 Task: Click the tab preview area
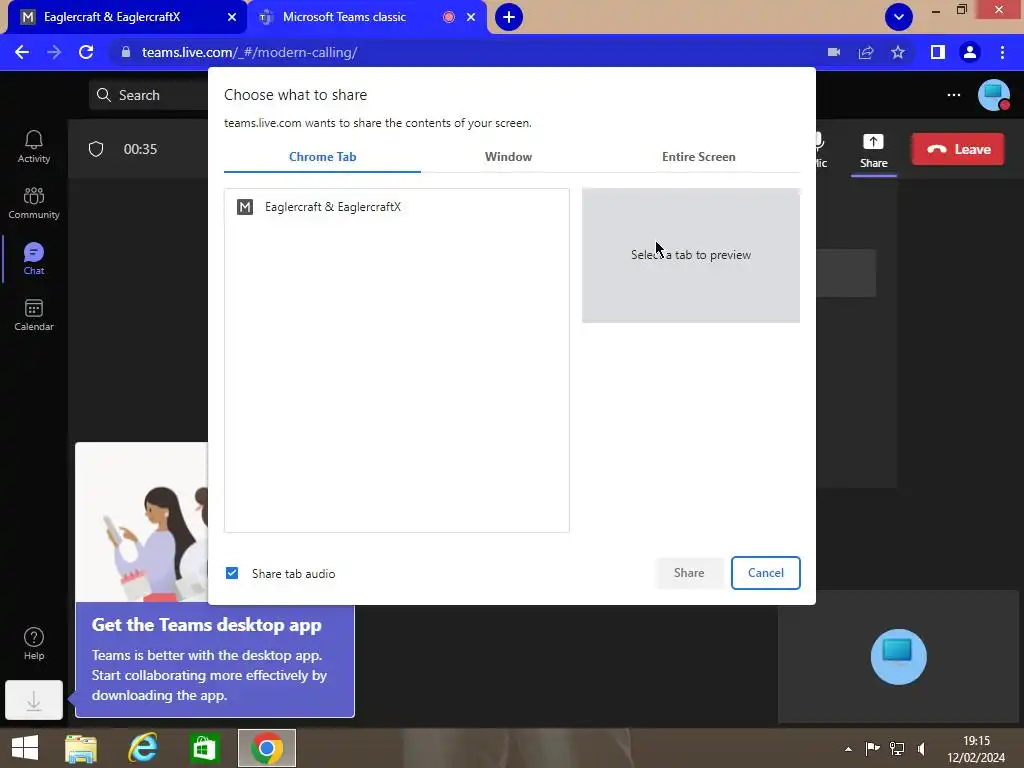(690, 255)
